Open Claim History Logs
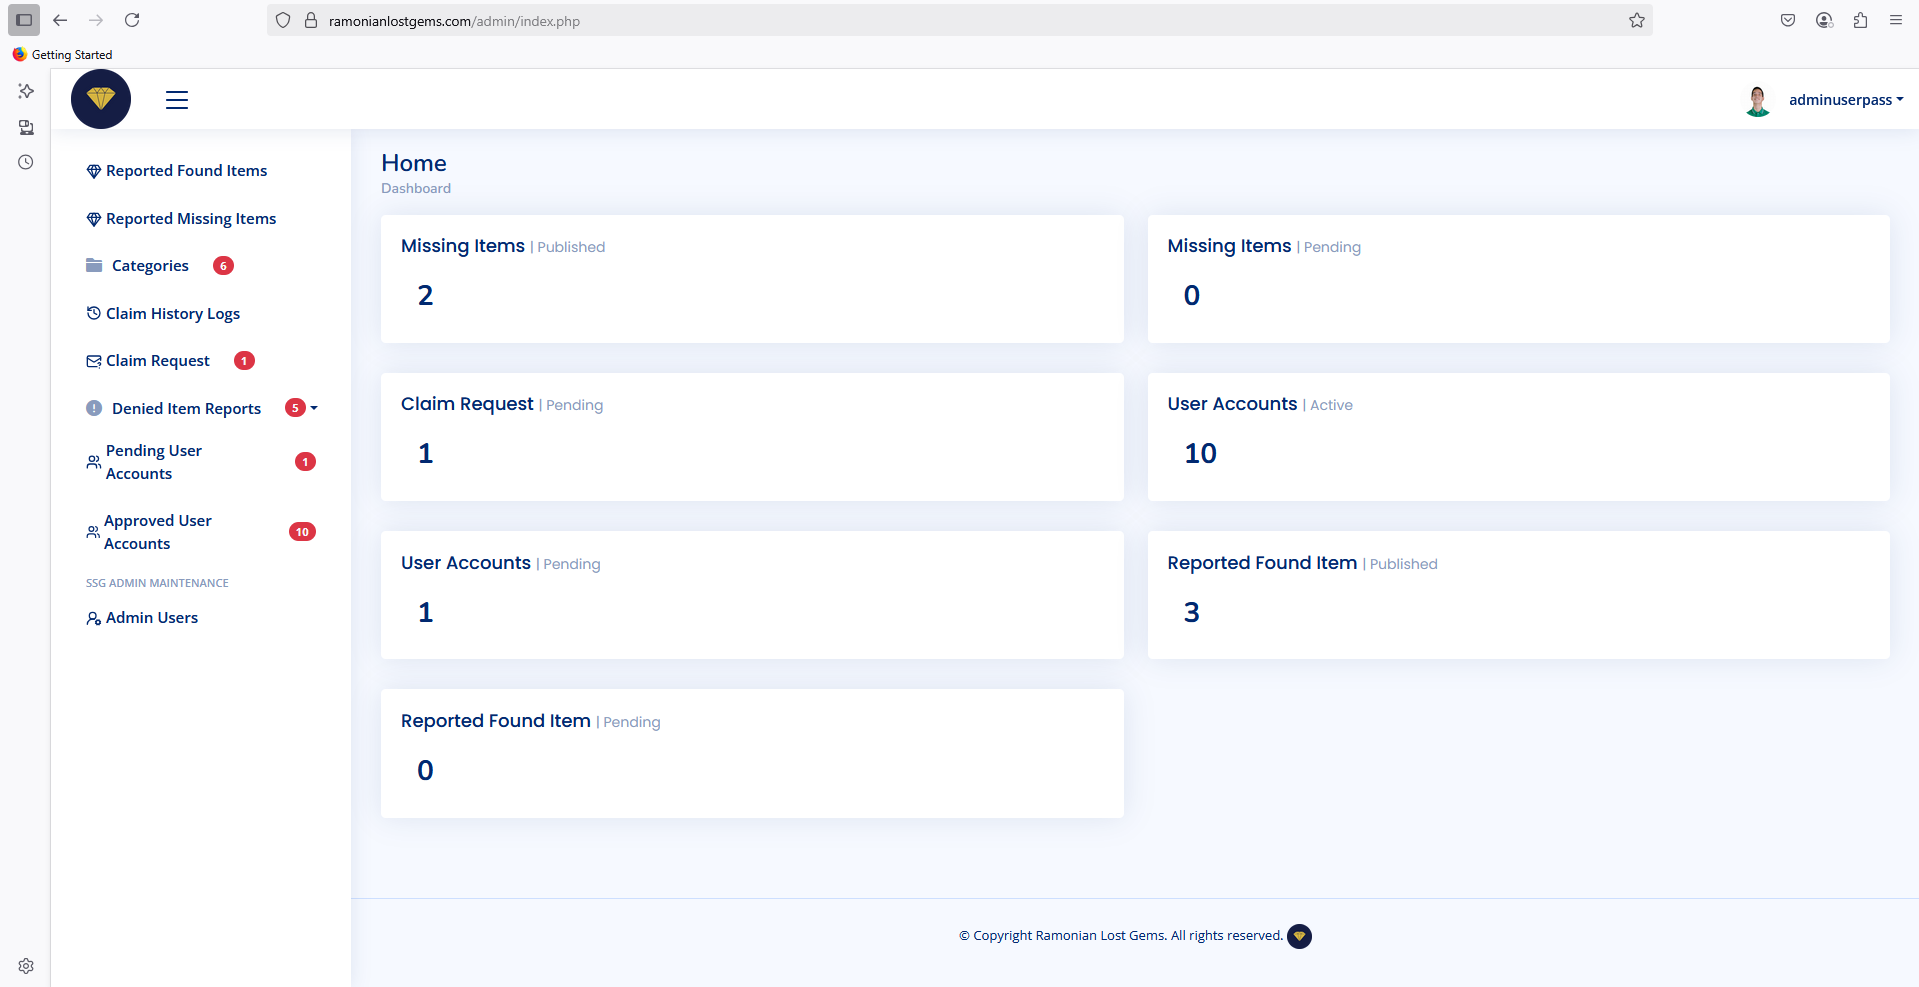 172,314
